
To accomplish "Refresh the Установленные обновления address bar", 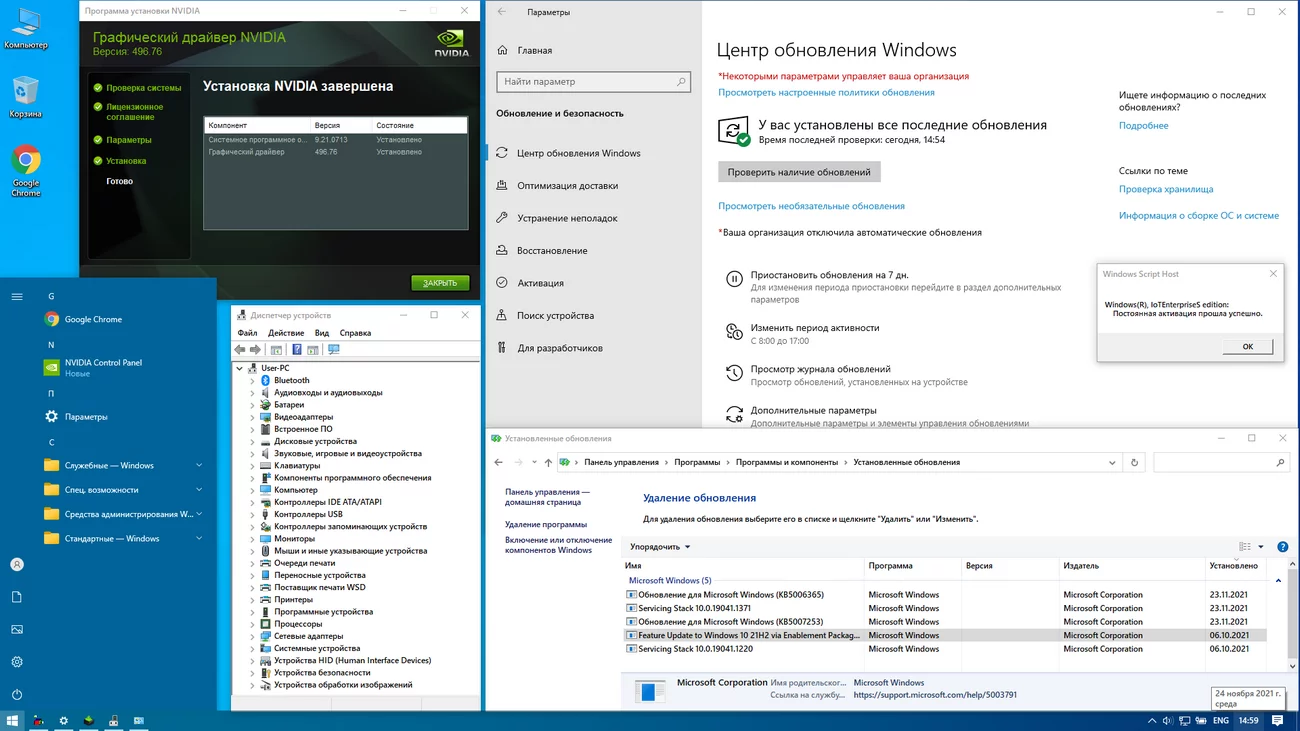I will tap(1134, 463).
